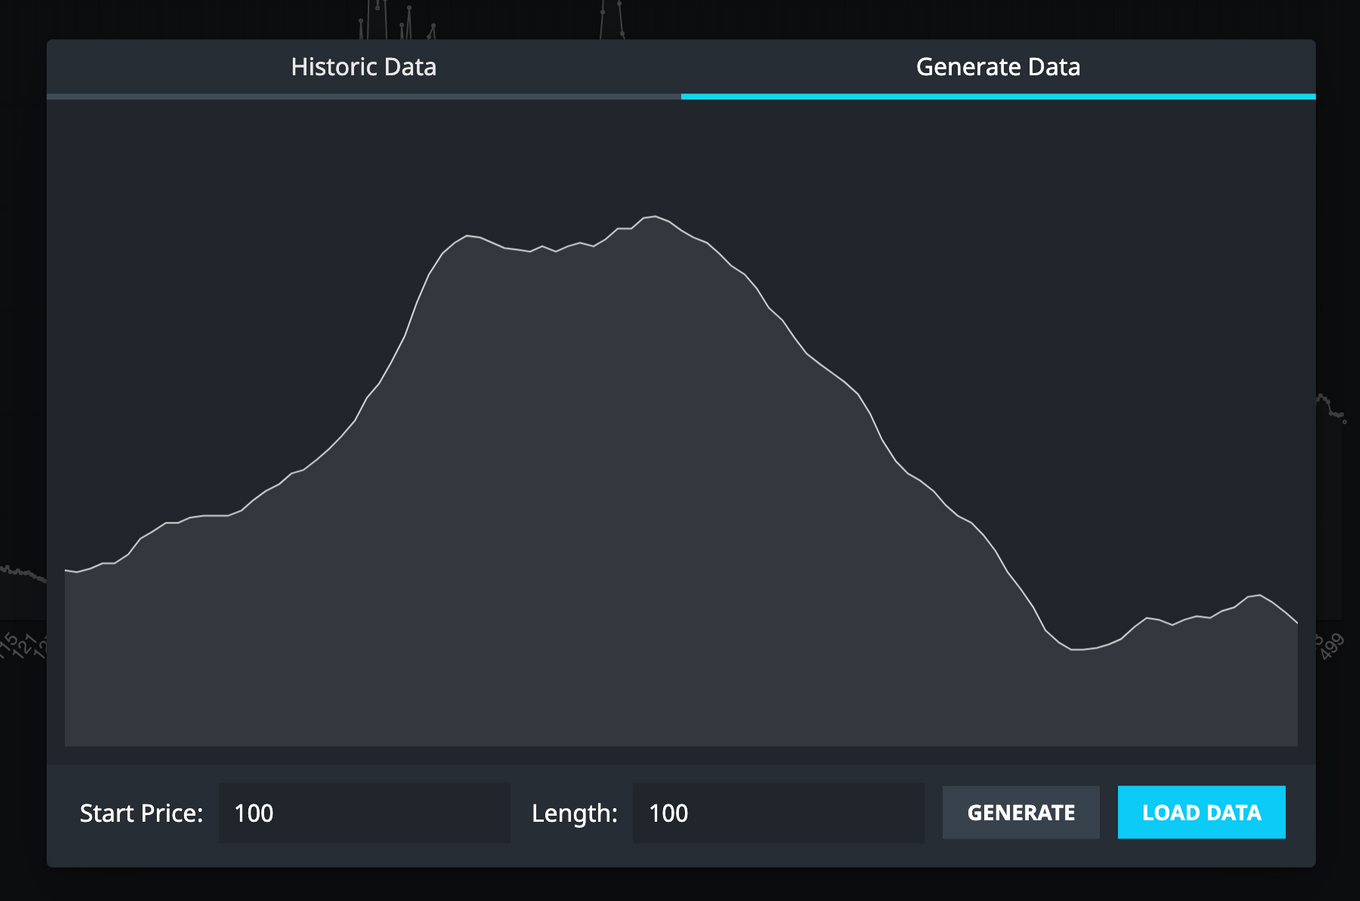
Task: Focus the Length input field
Action: click(778, 813)
